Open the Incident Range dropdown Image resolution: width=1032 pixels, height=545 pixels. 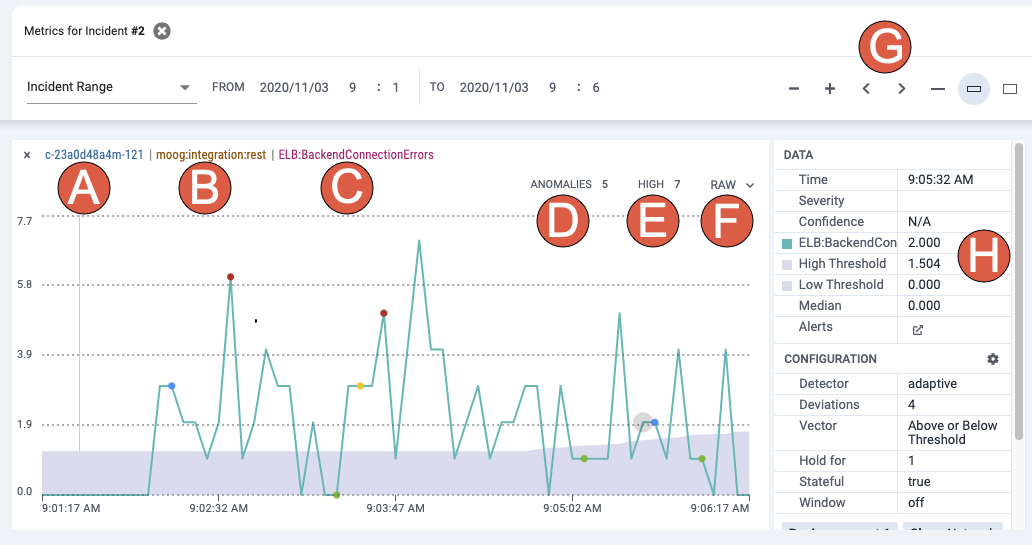[x=109, y=87]
